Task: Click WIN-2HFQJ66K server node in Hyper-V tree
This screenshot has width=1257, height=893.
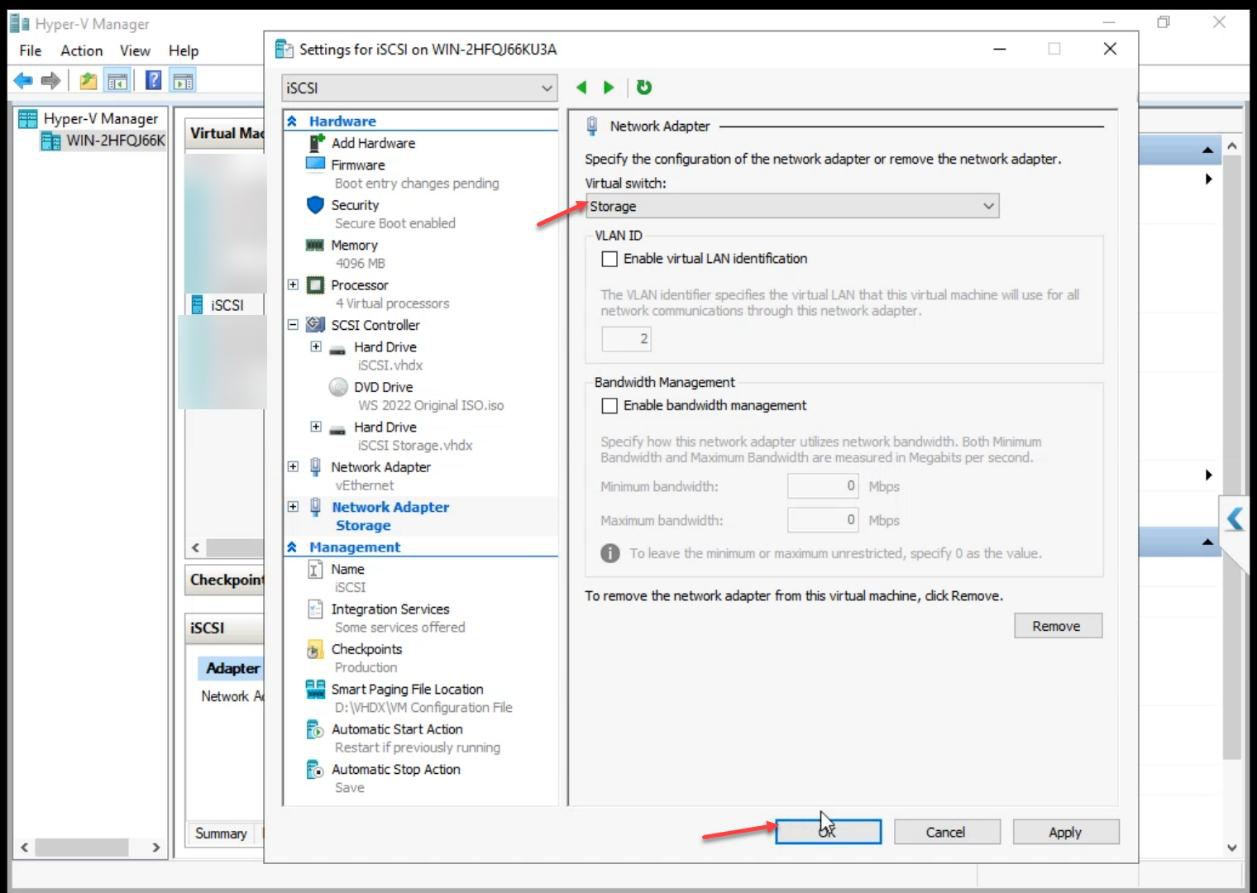Action: point(103,141)
